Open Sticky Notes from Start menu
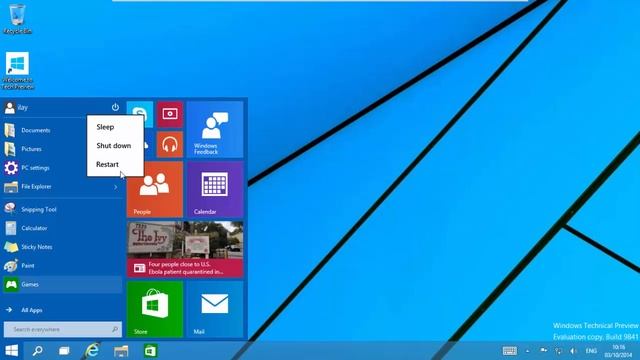 click(62, 247)
